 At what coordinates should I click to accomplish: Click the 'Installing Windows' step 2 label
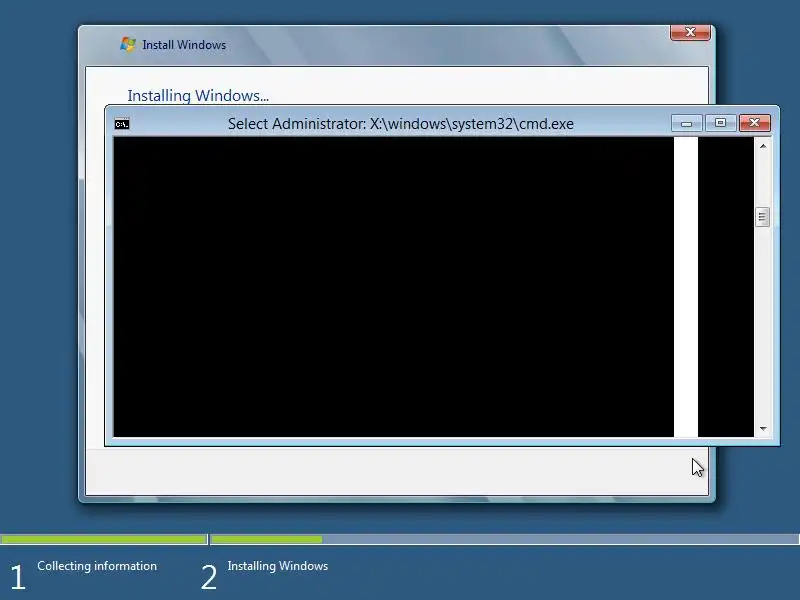click(x=278, y=566)
